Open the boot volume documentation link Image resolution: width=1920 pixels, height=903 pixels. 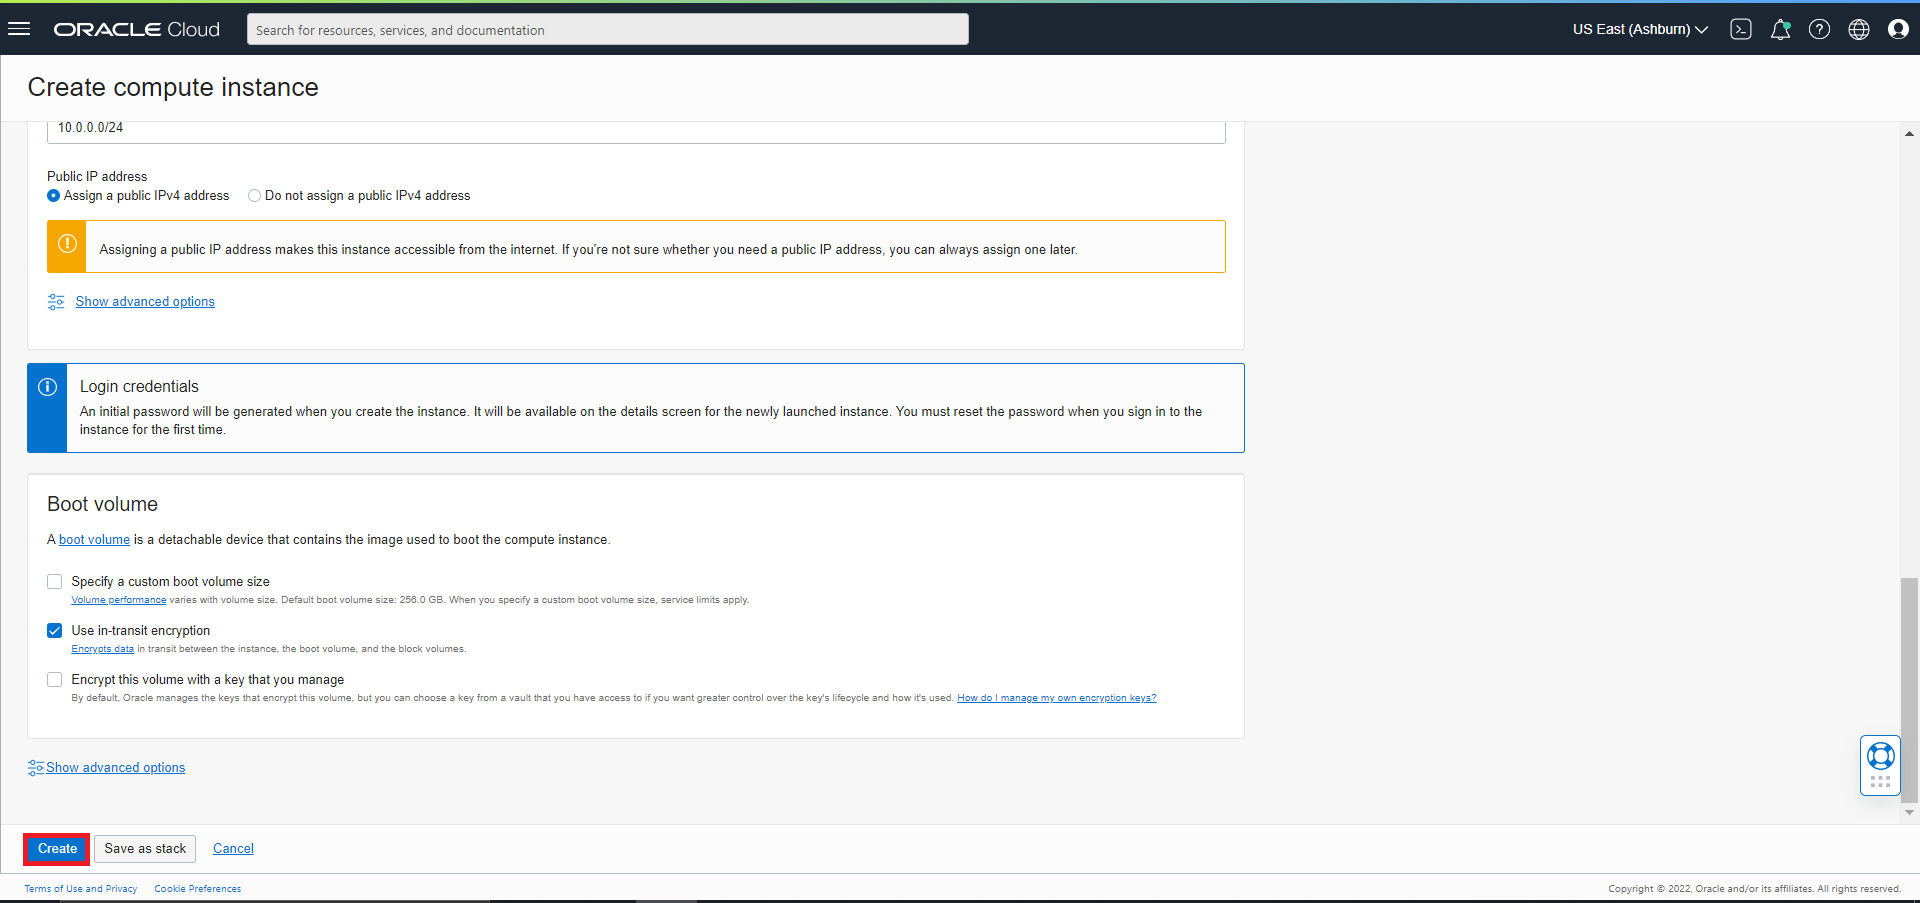[x=94, y=539]
